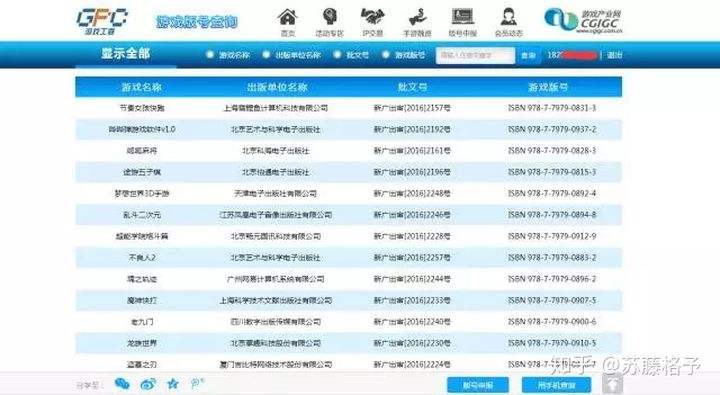Click ISBN 978-7-7979-0883-2 cell
This screenshot has width=720, height=395.
552,258
